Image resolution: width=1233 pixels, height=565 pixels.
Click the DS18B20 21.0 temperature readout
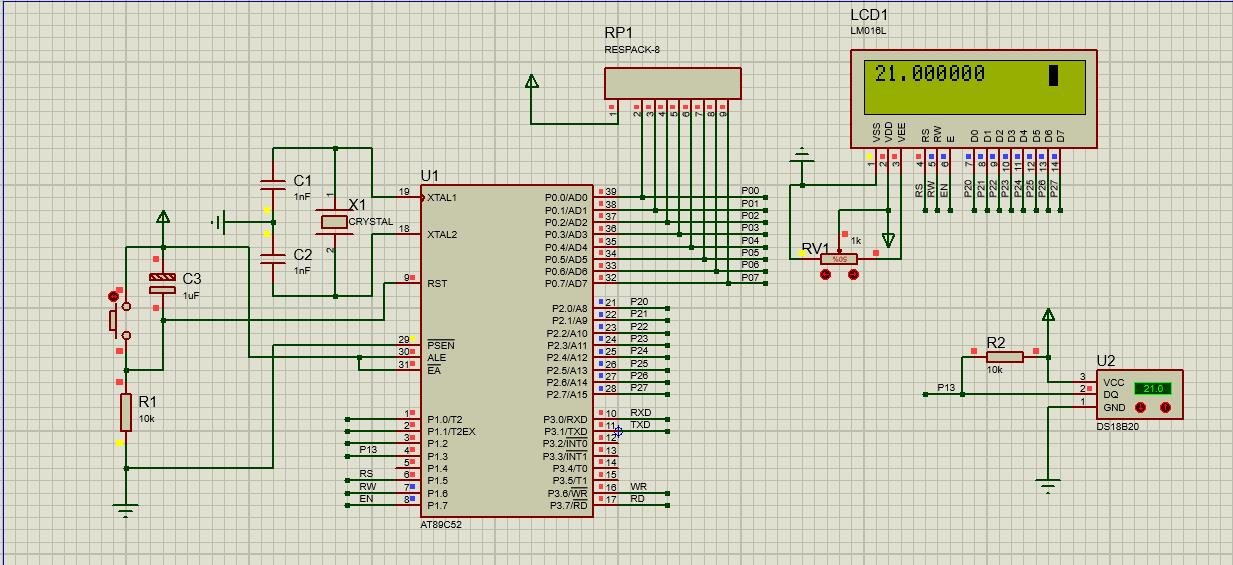1152,388
